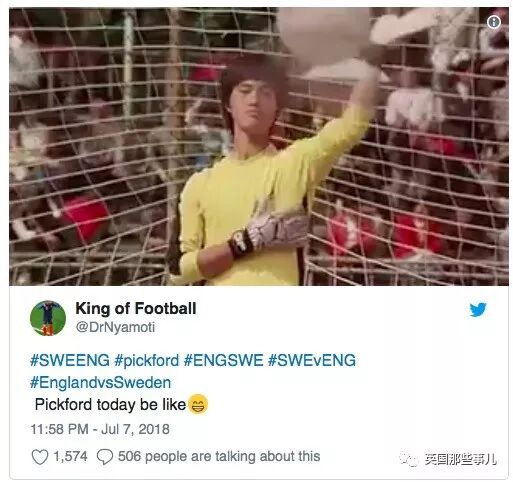This screenshot has width=513, height=482.
Task: Open the King of Football profile avatar
Action: [48, 318]
